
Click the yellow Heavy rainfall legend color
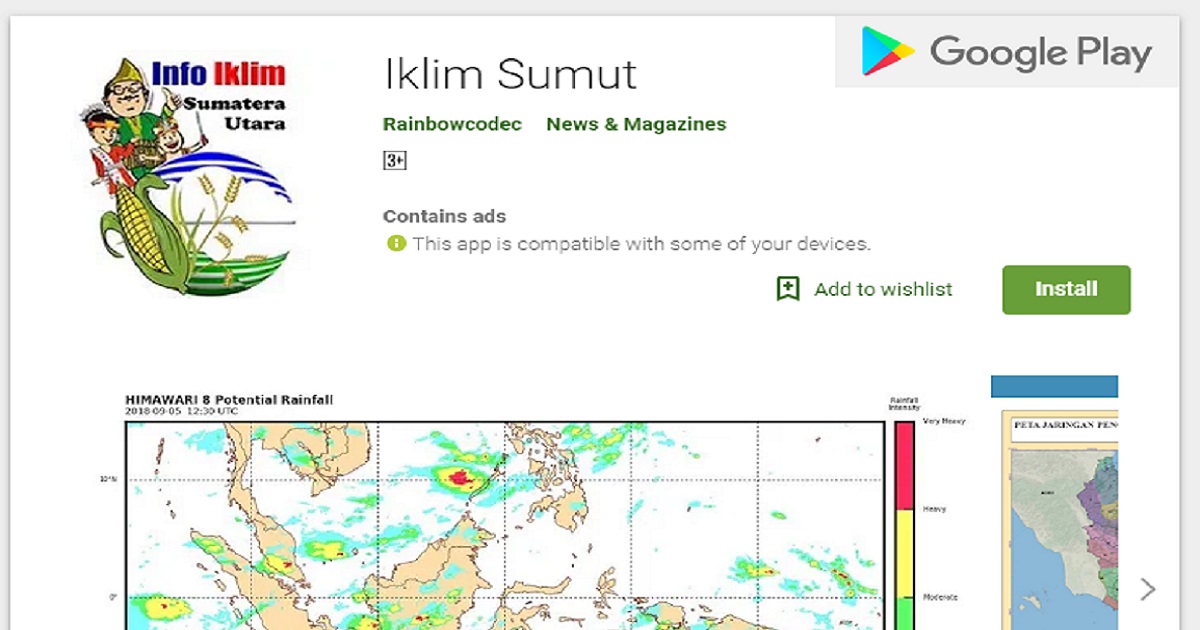904,554
